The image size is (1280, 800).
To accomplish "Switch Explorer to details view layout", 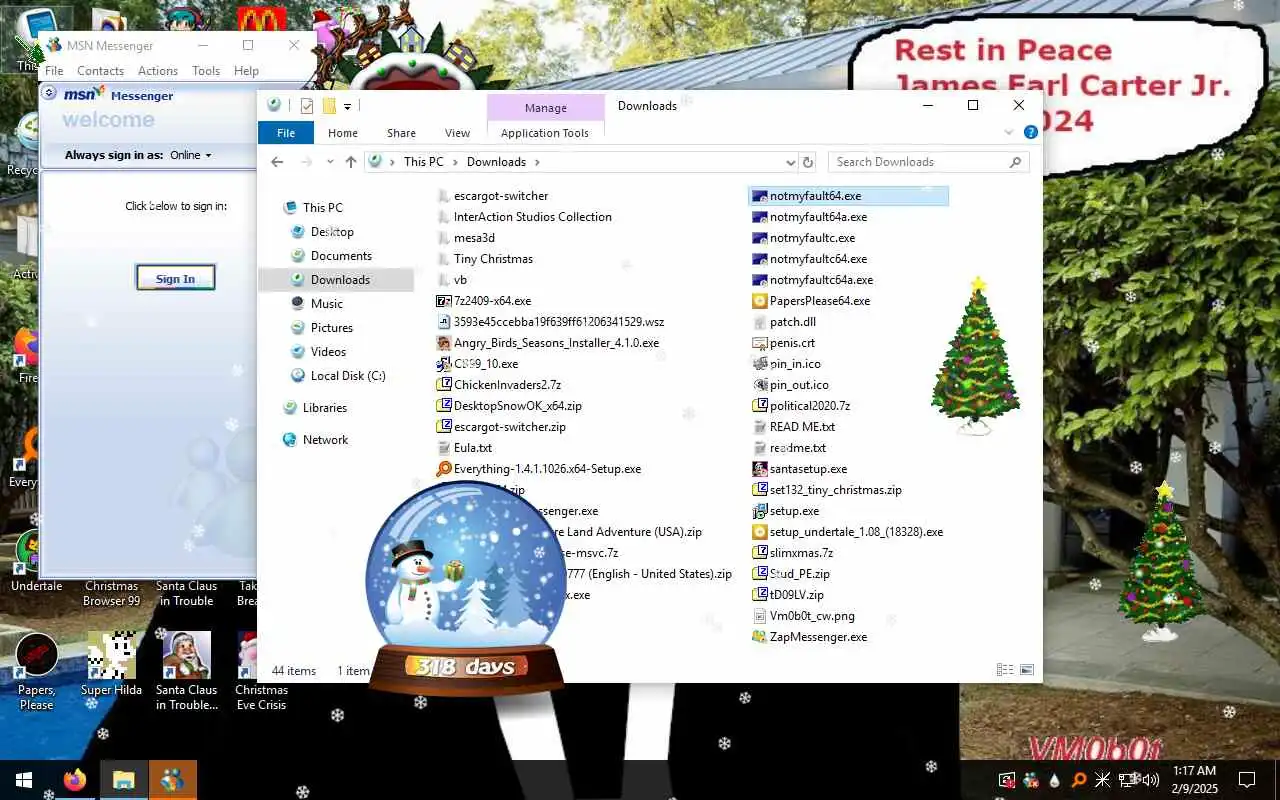I will [1004, 670].
